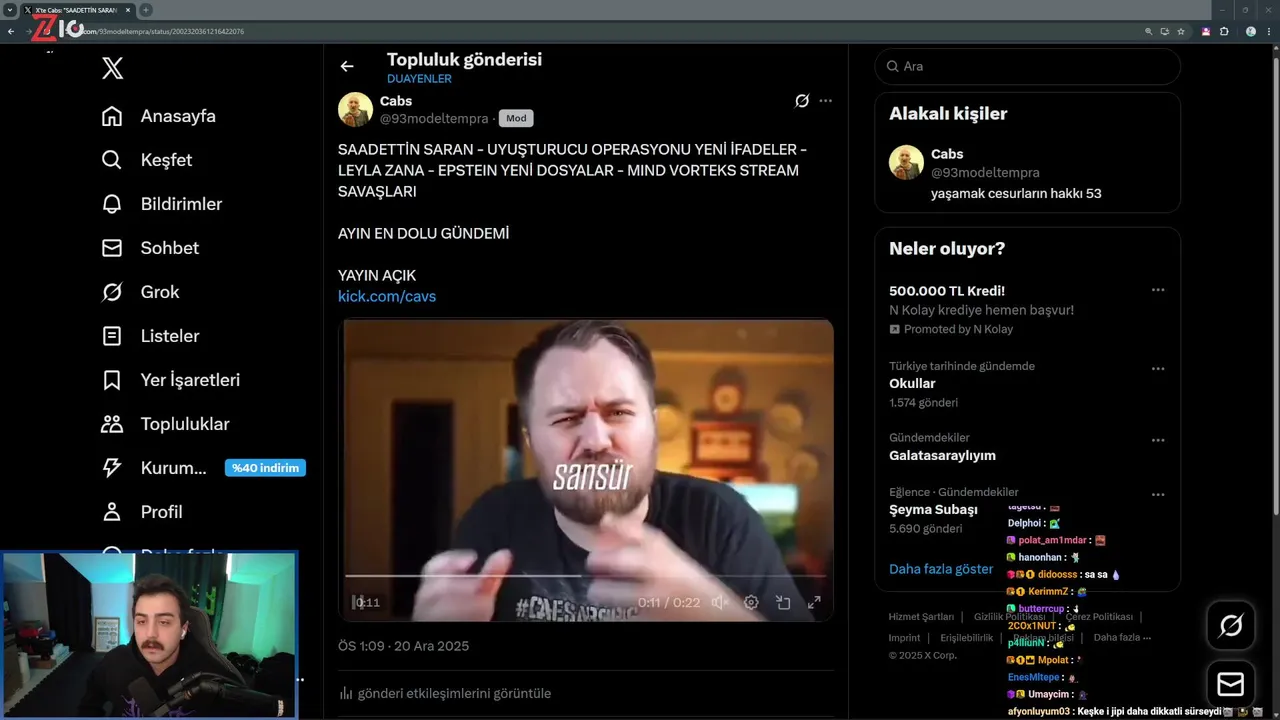Open DUAYENLER community link
Viewport: 1280px width, 720px height.
tap(419, 79)
